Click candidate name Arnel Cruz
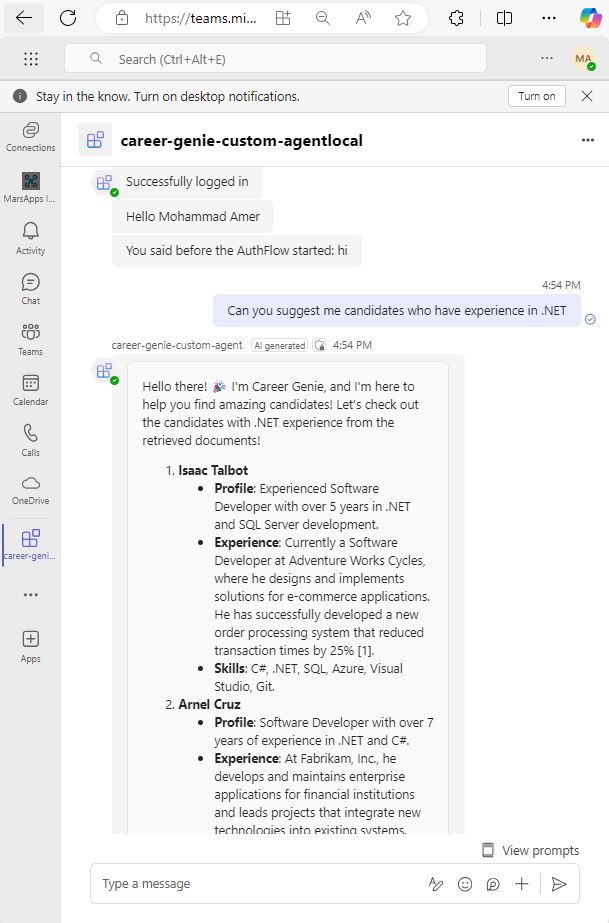Viewport: 609px width, 923px height. (209, 704)
